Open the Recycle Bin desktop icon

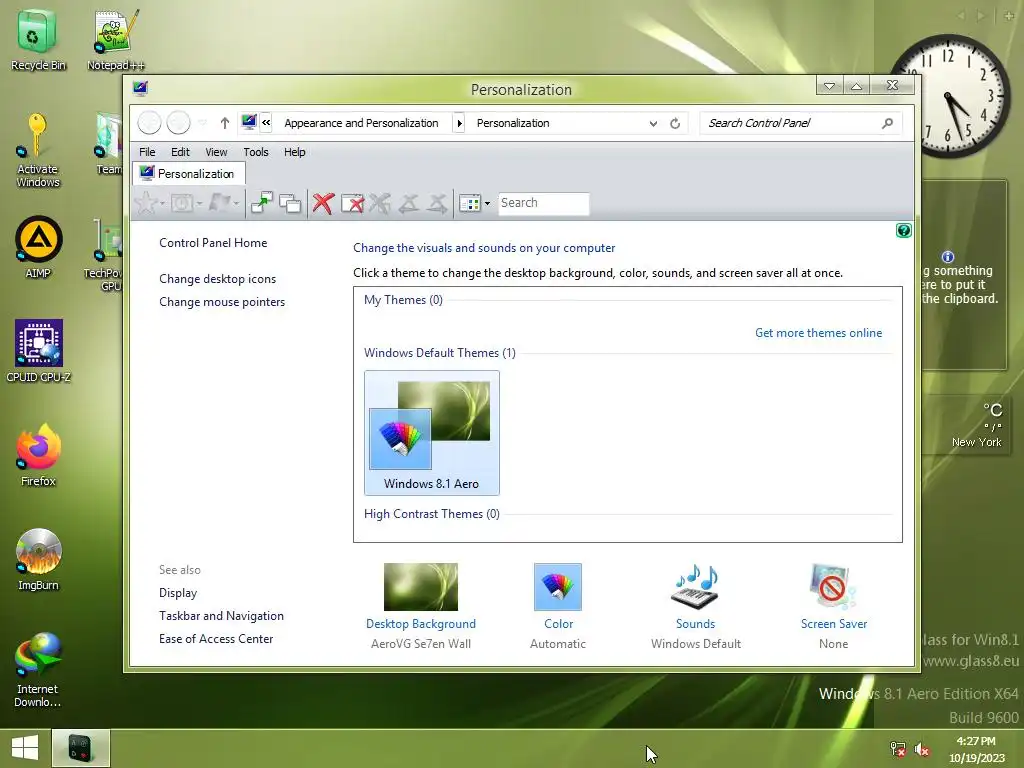[37, 39]
